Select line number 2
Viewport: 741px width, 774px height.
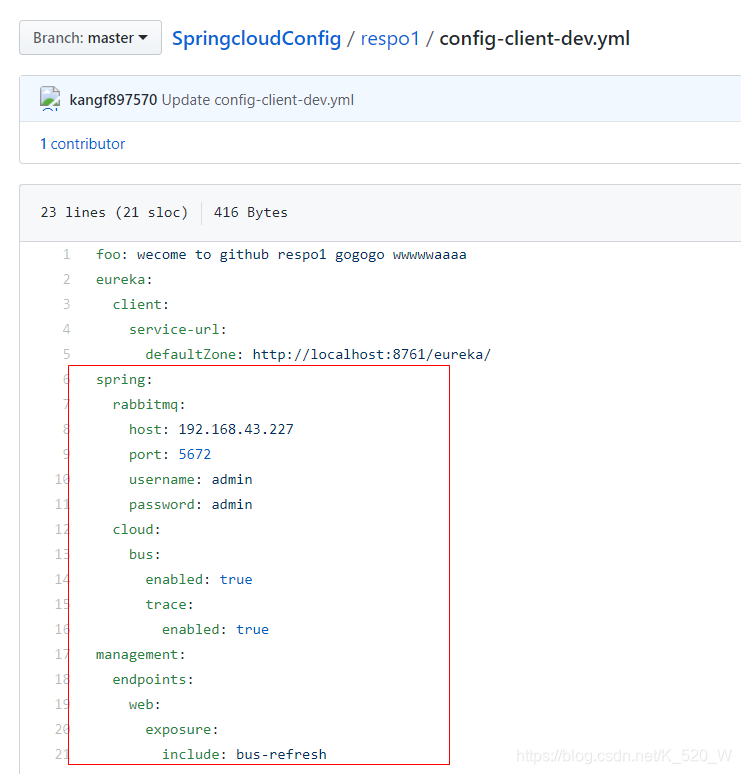[x=67, y=279]
